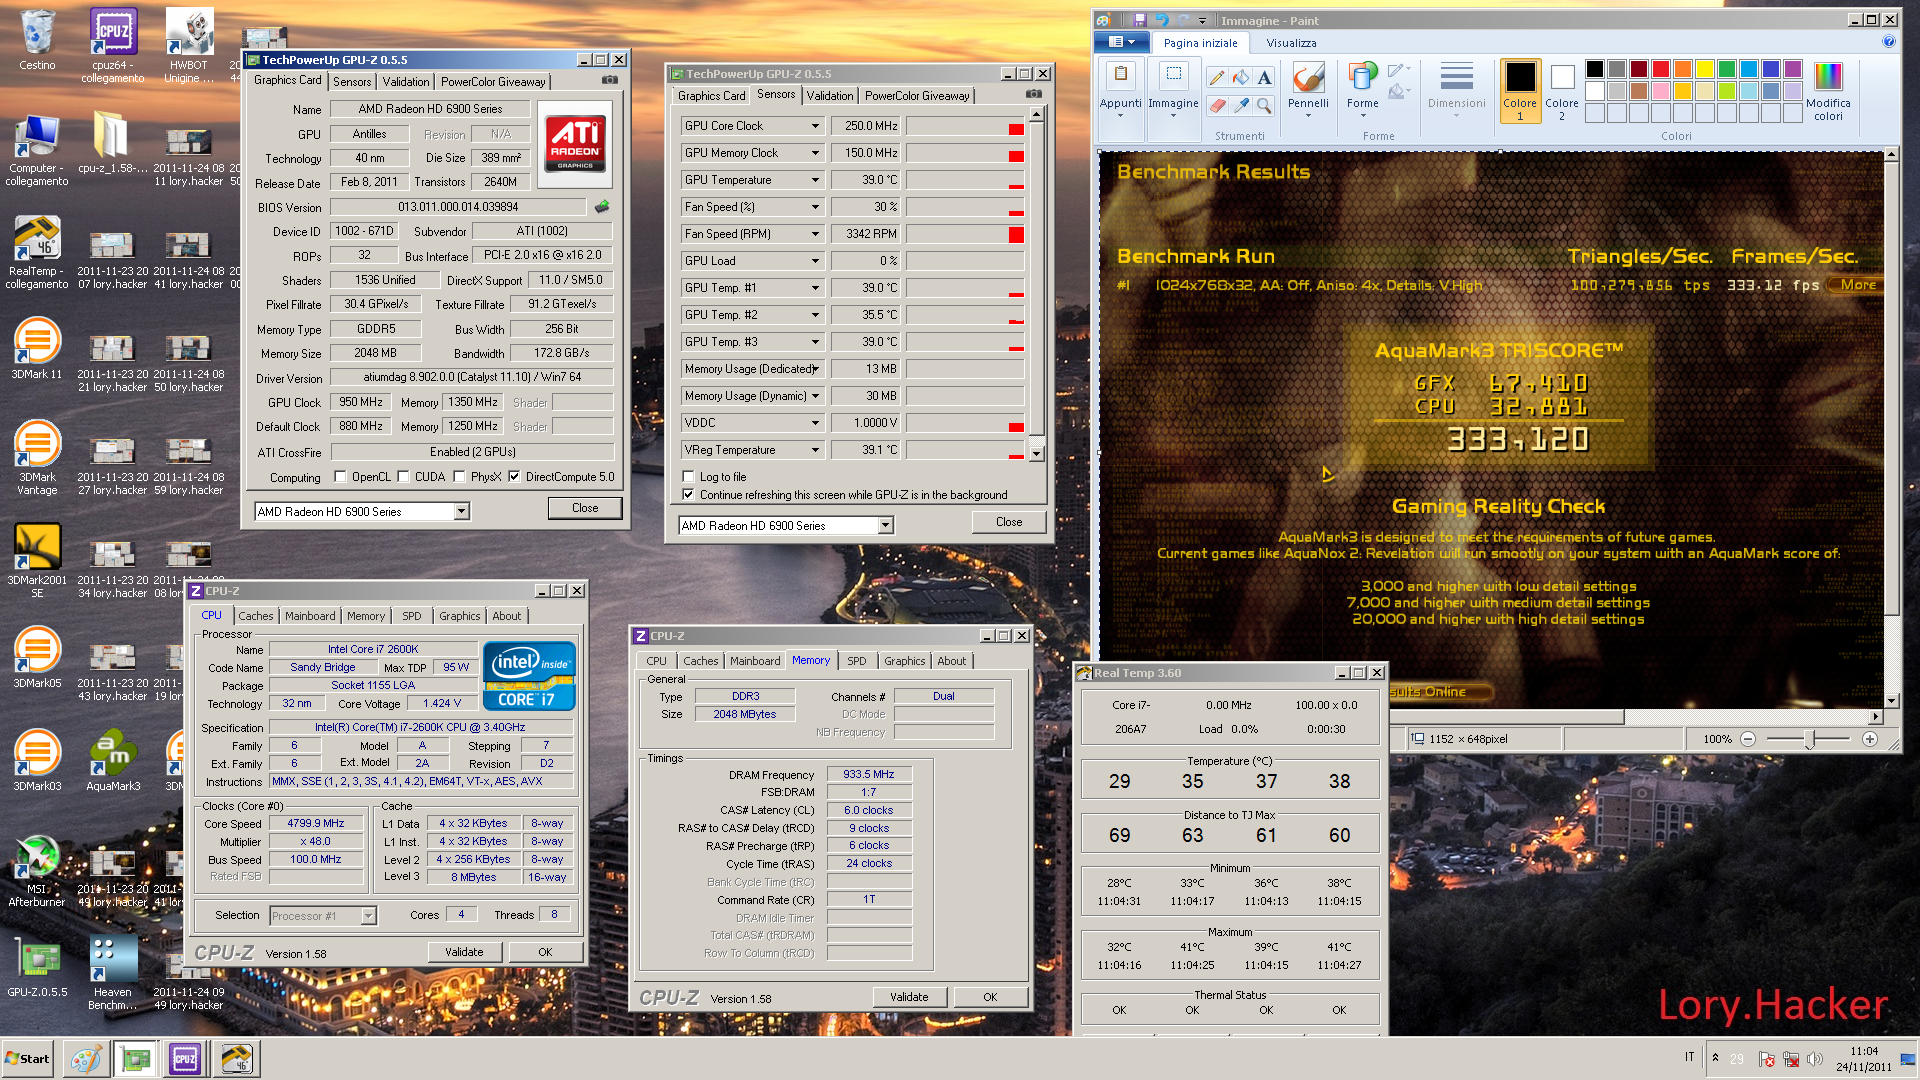The image size is (1920, 1080).
Task: Open the 3DMark 11 desktop icon
Action: (37, 348)
